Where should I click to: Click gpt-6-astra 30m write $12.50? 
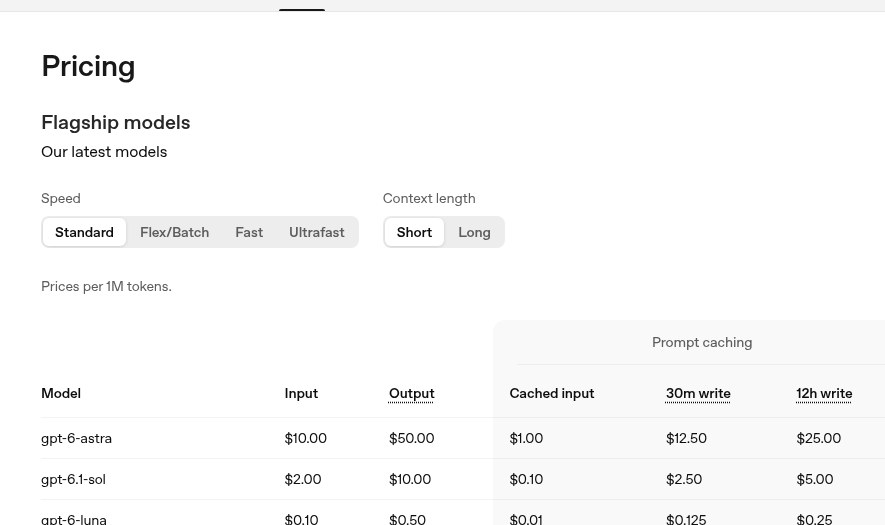(686, 438)
